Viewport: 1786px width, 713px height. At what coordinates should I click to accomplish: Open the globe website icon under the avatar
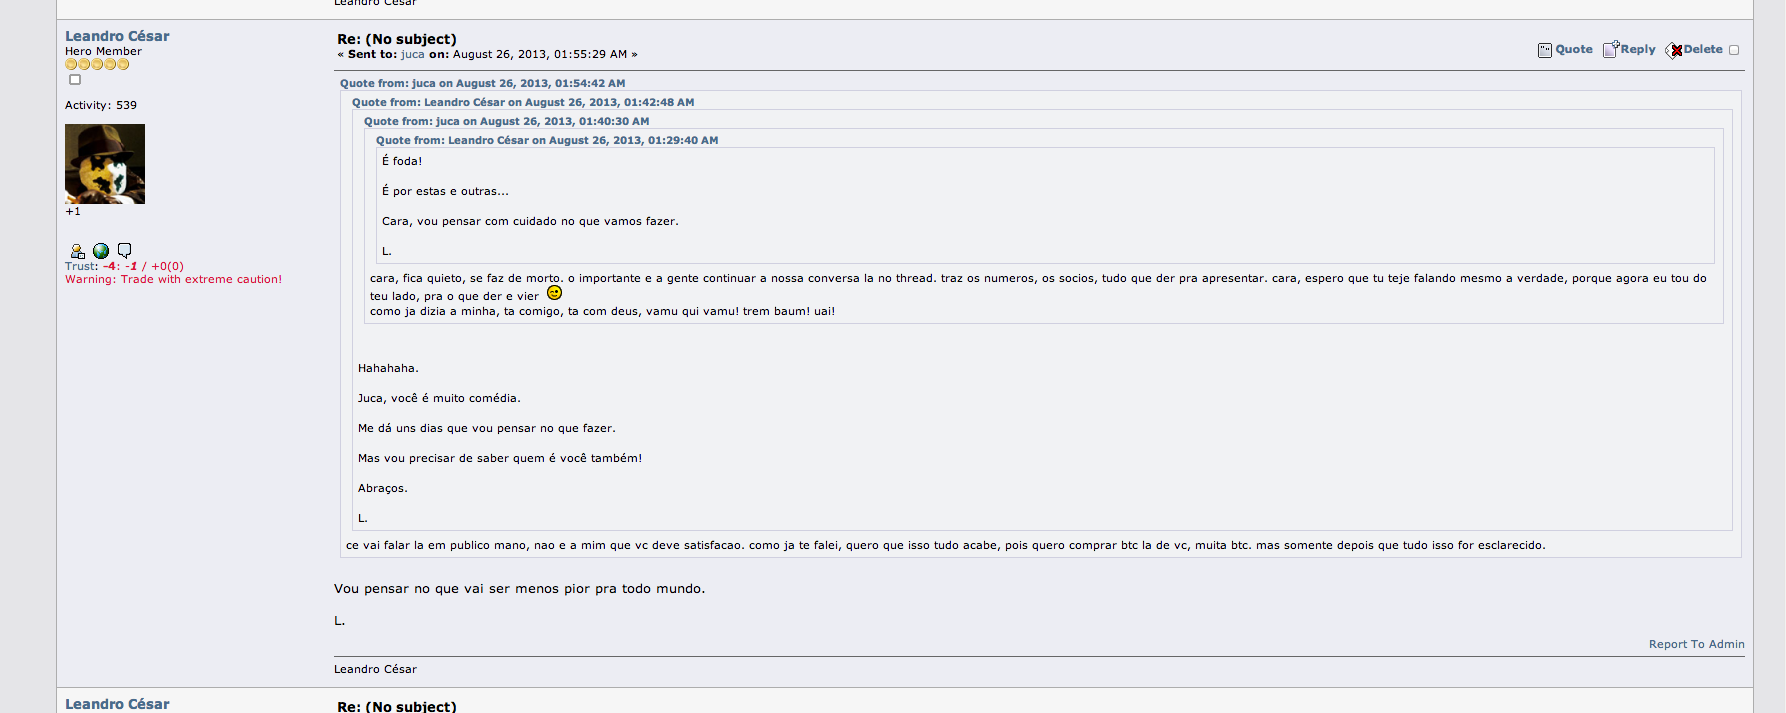(x=101, y=251)
